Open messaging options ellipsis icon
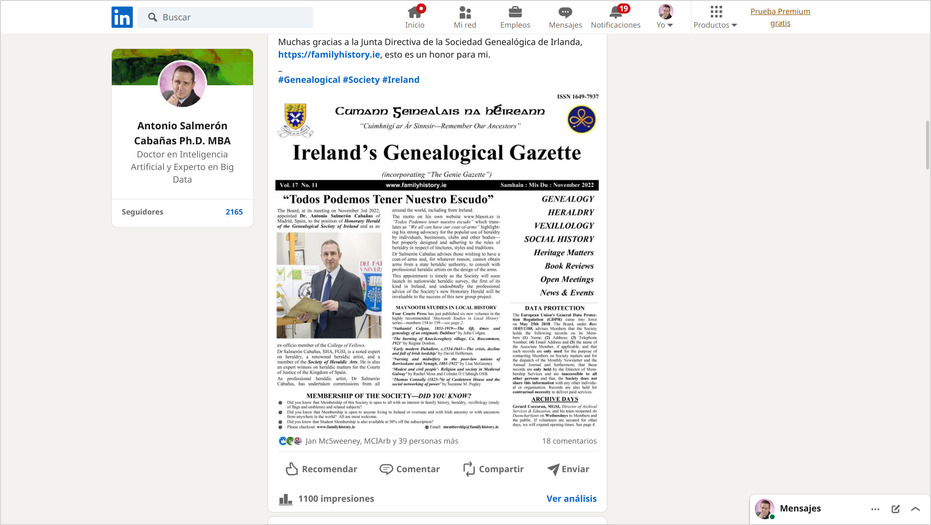The width and height of the screenshot is (931, 525). tap(875, 509)
